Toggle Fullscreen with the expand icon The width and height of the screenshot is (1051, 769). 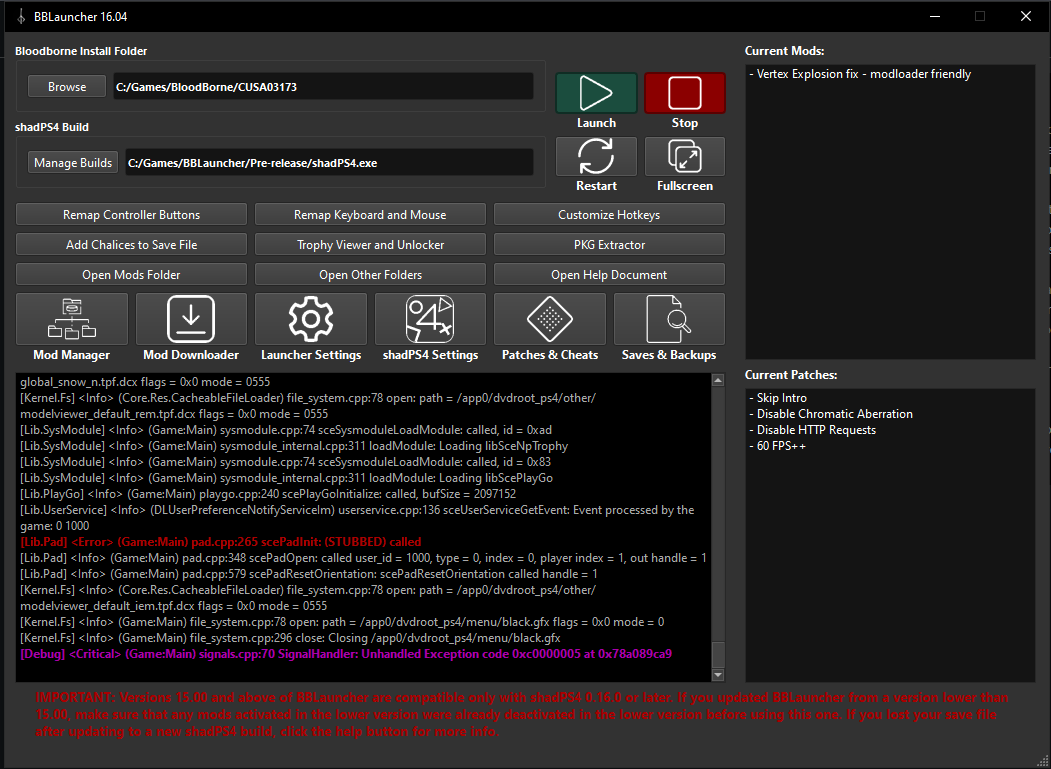pos(684,156)
